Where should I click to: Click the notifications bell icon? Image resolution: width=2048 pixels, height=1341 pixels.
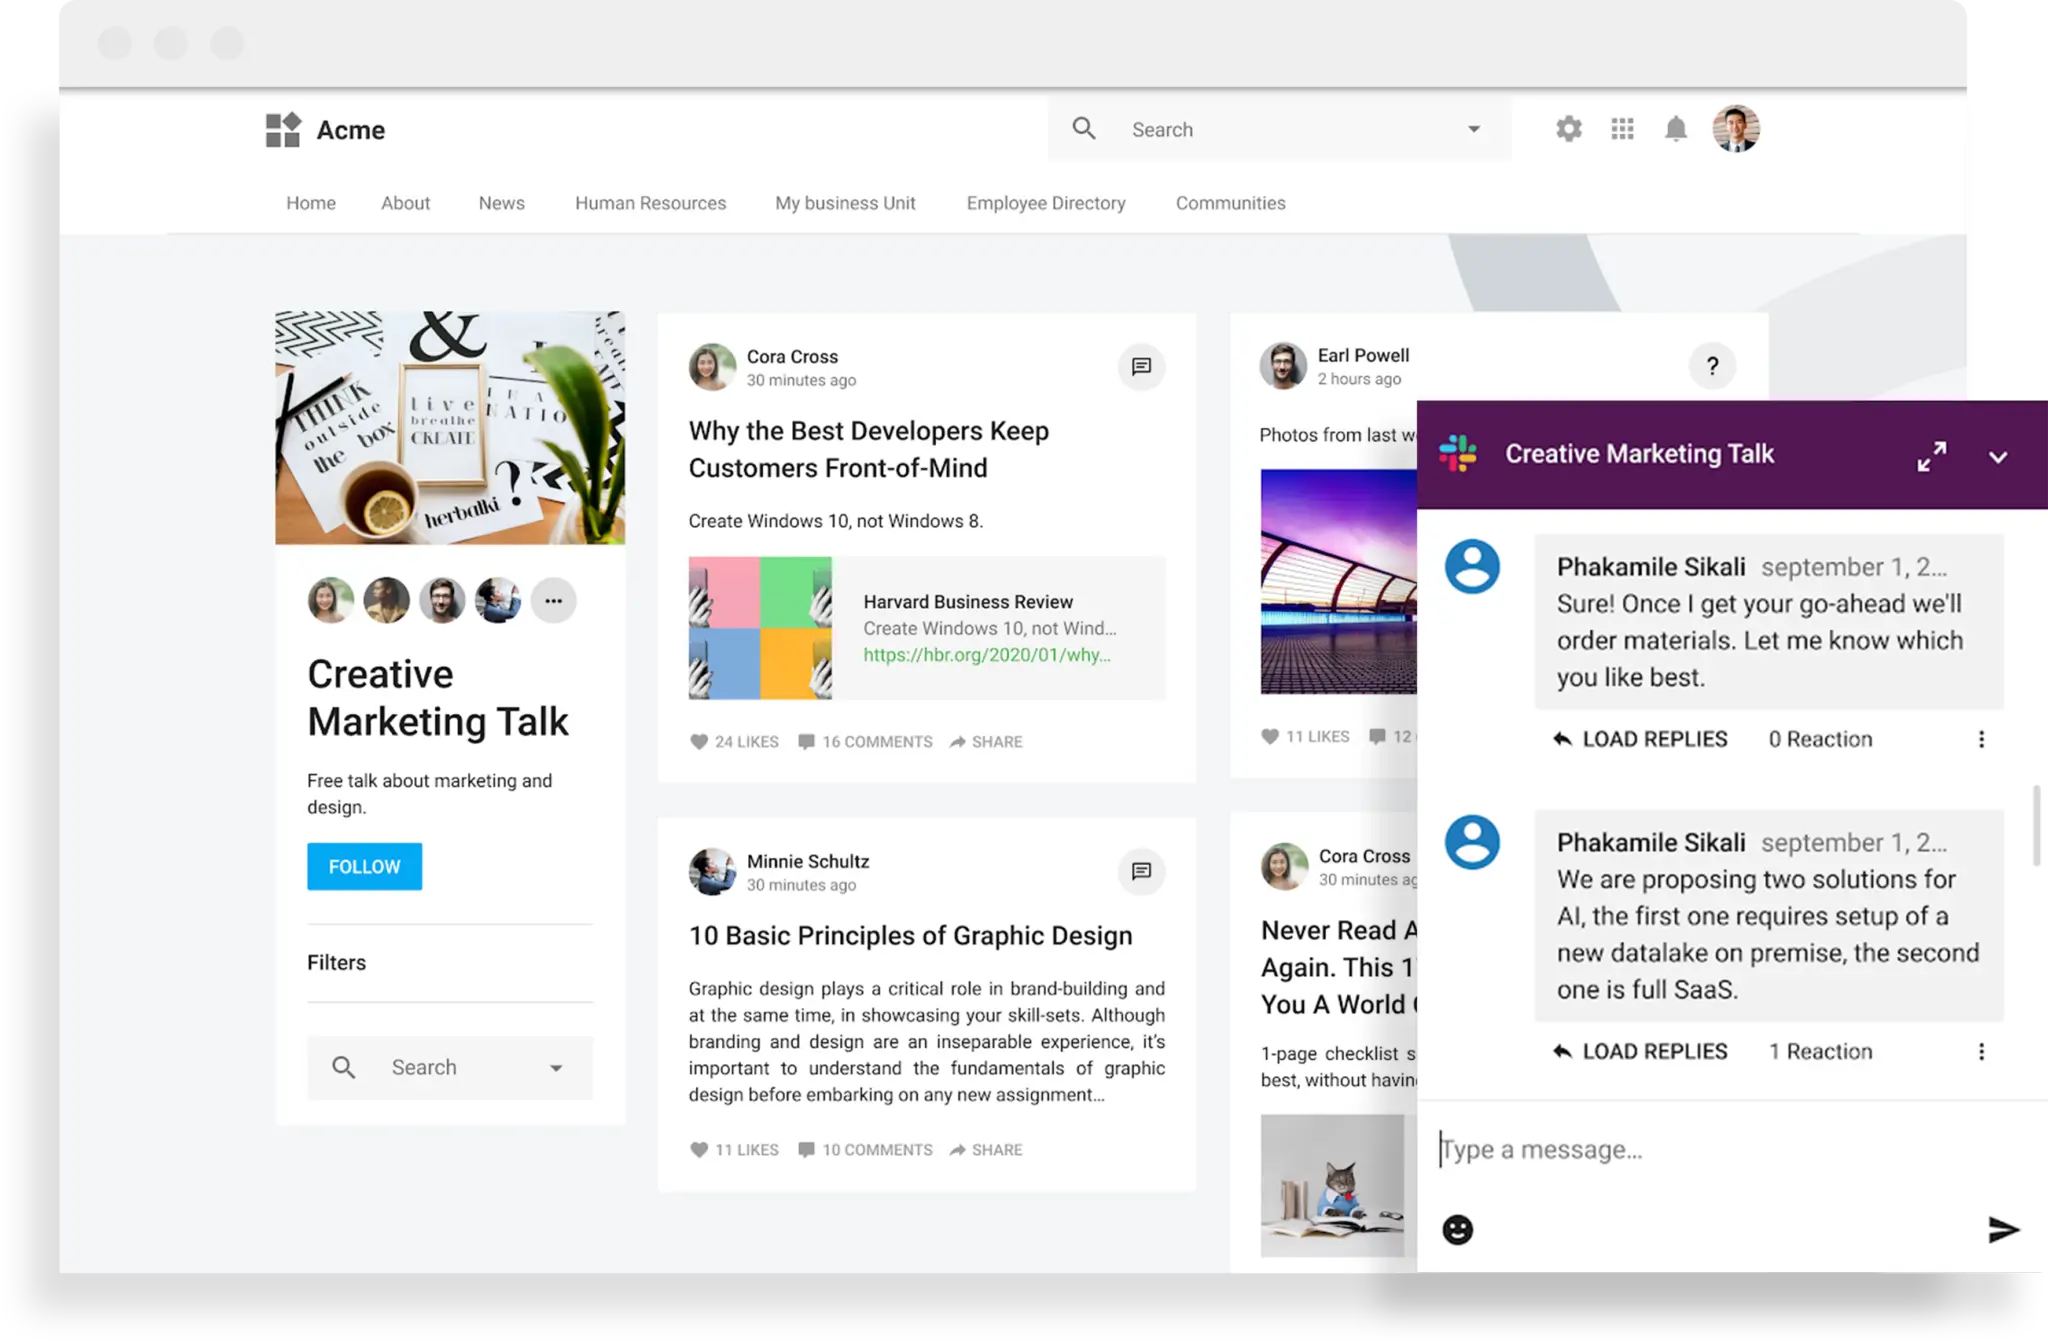(1676, 129)
